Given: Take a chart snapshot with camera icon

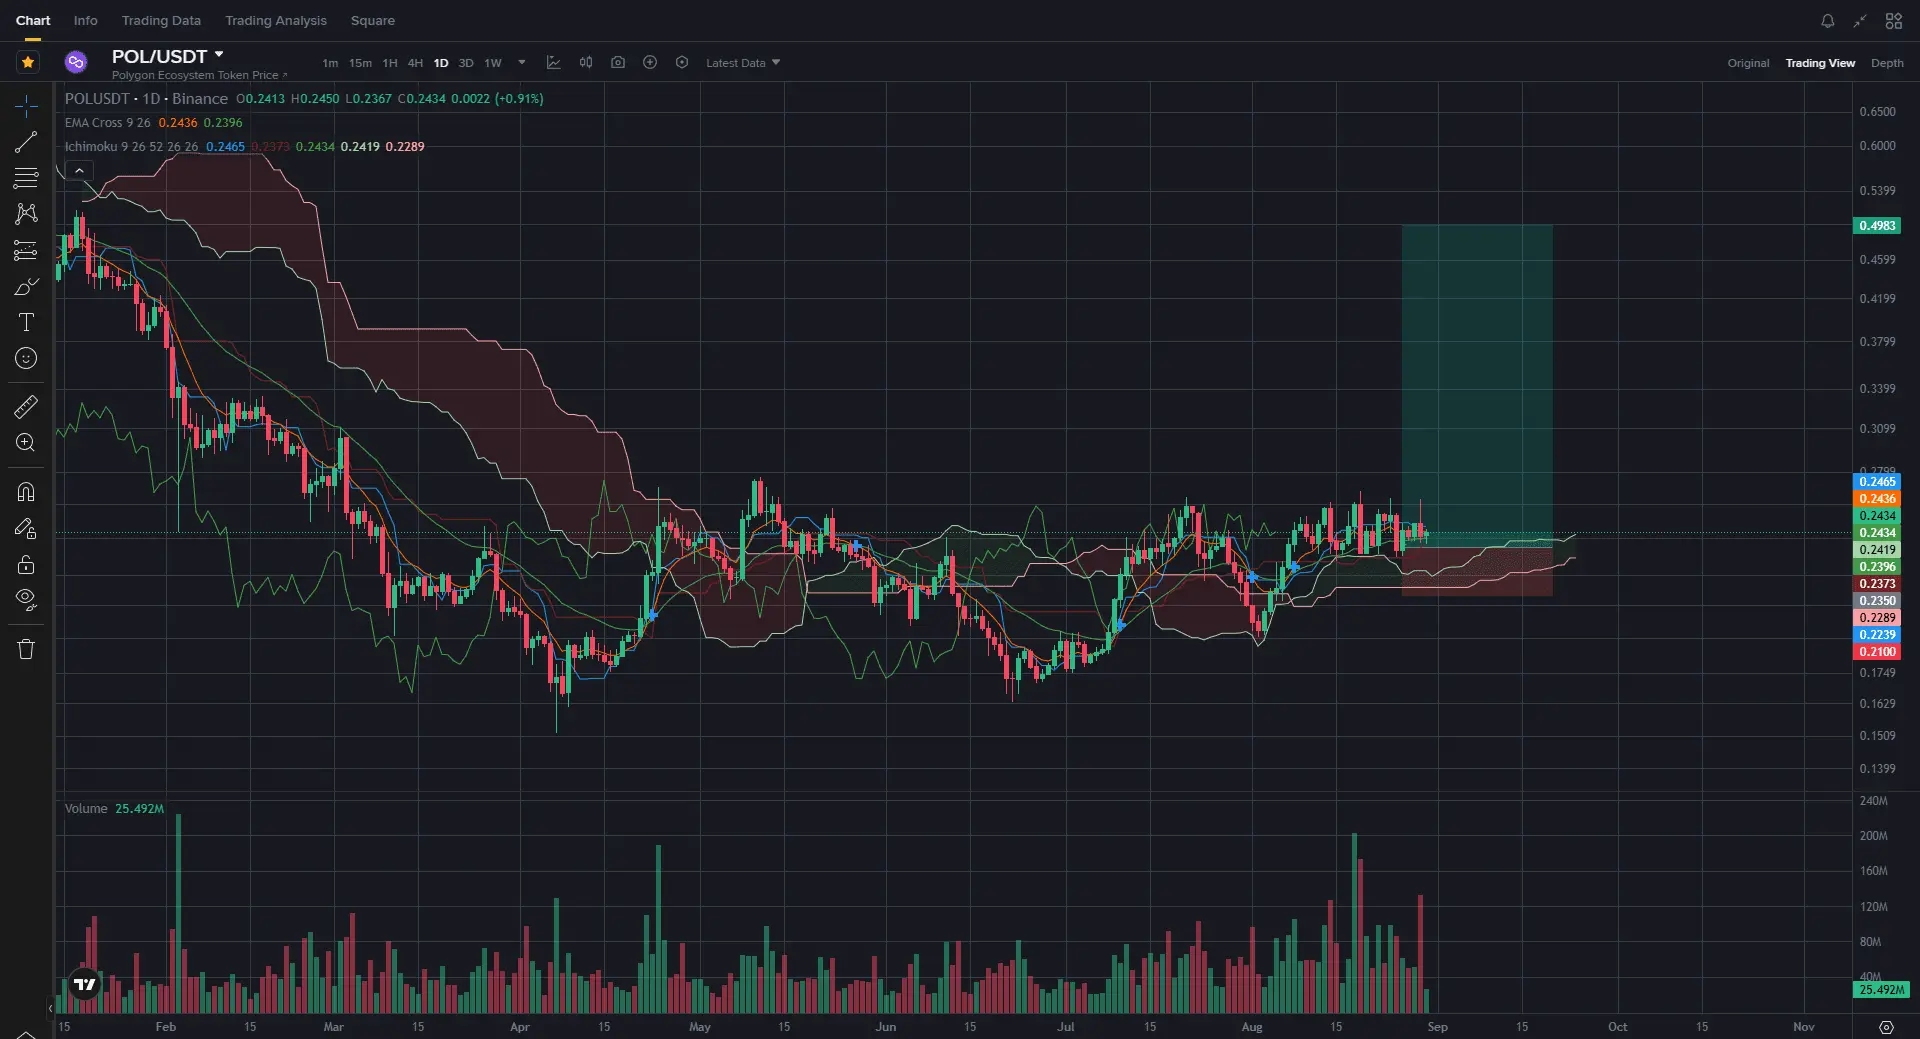Looking at the screenshot, I should click(618, 62).
